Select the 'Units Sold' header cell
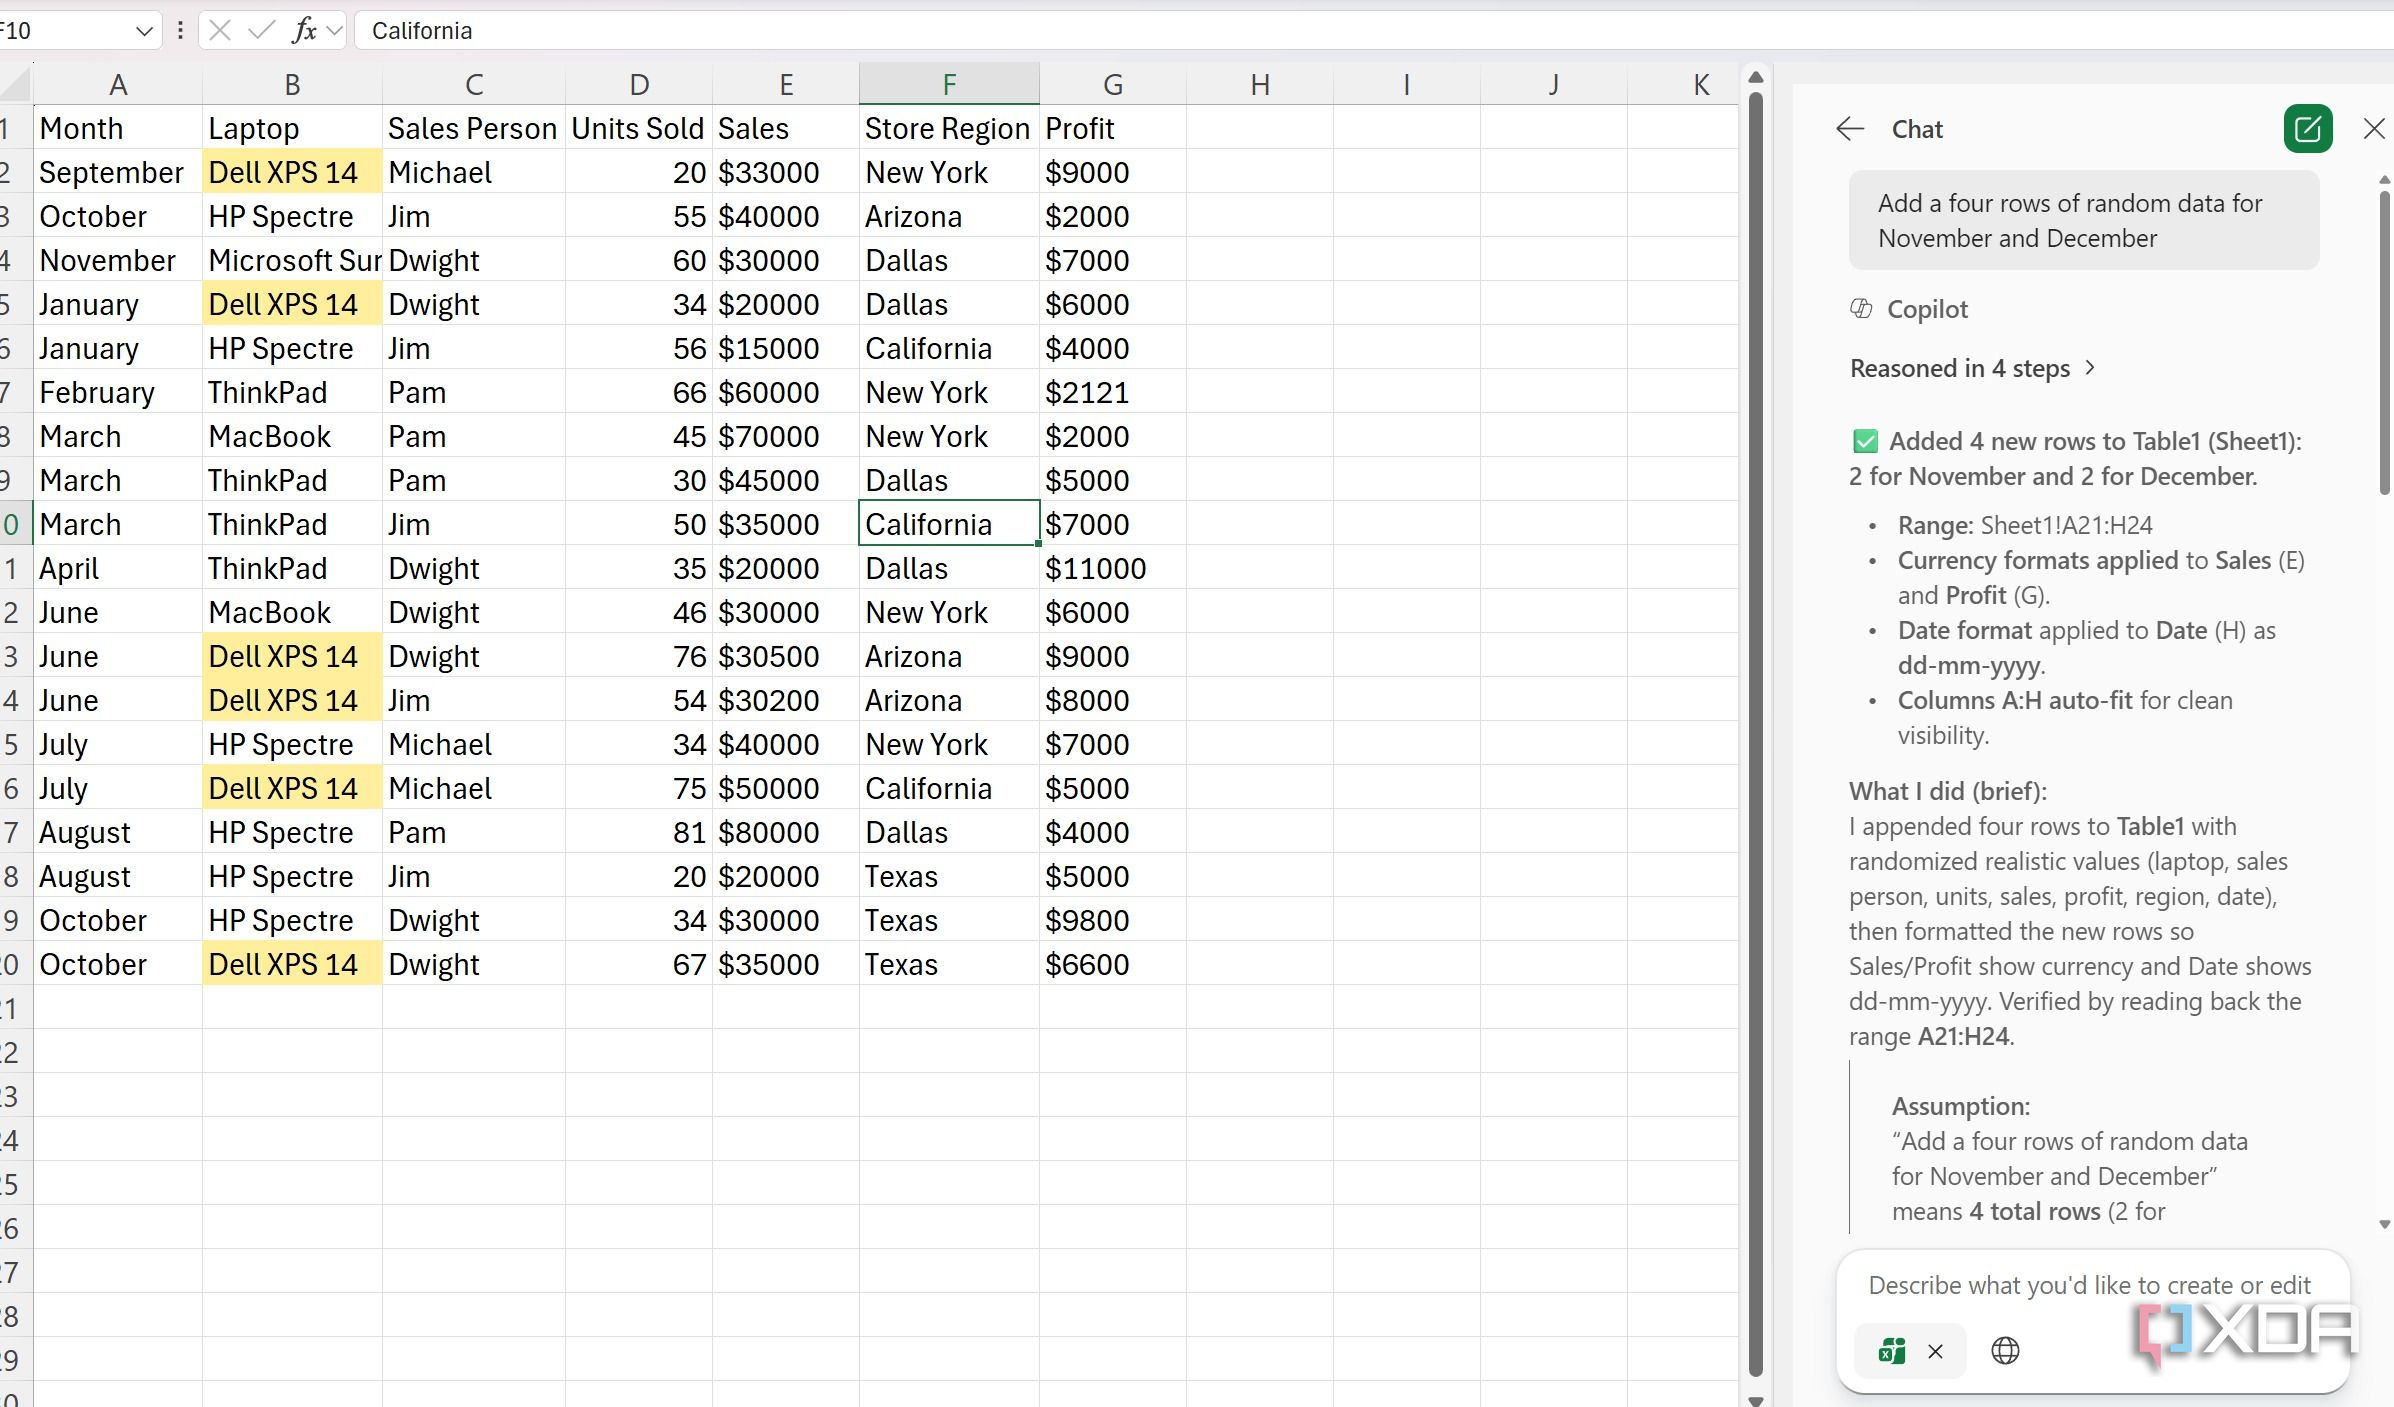This screenshot has height=1407, width=2394. tap(638, 128)
